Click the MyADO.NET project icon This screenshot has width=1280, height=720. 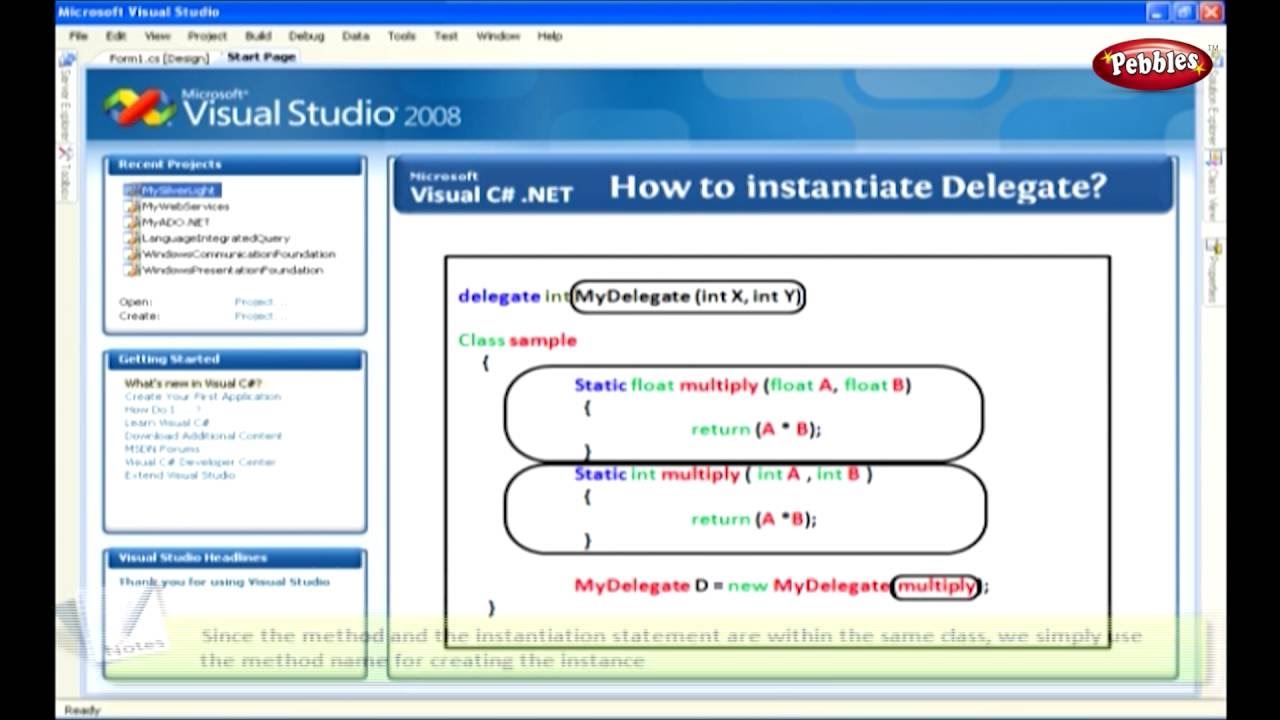[131, 222]
